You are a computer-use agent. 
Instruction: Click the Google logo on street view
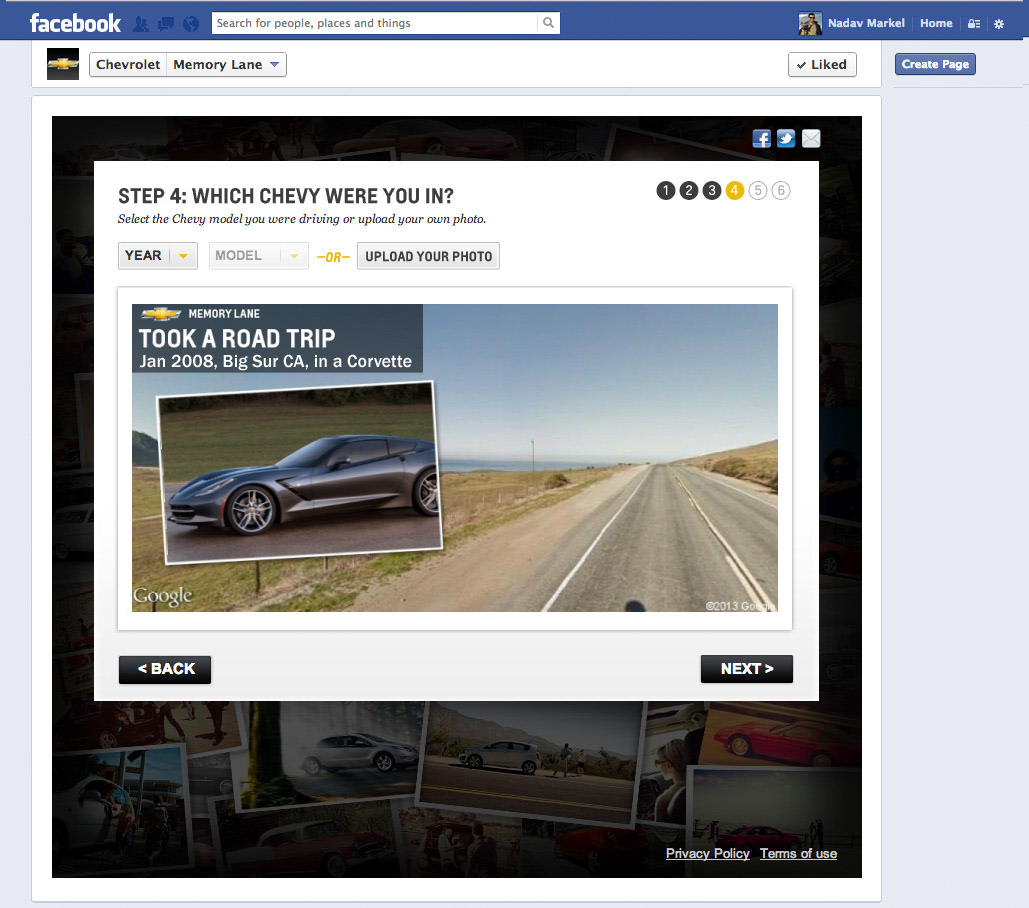pos(162,596)
